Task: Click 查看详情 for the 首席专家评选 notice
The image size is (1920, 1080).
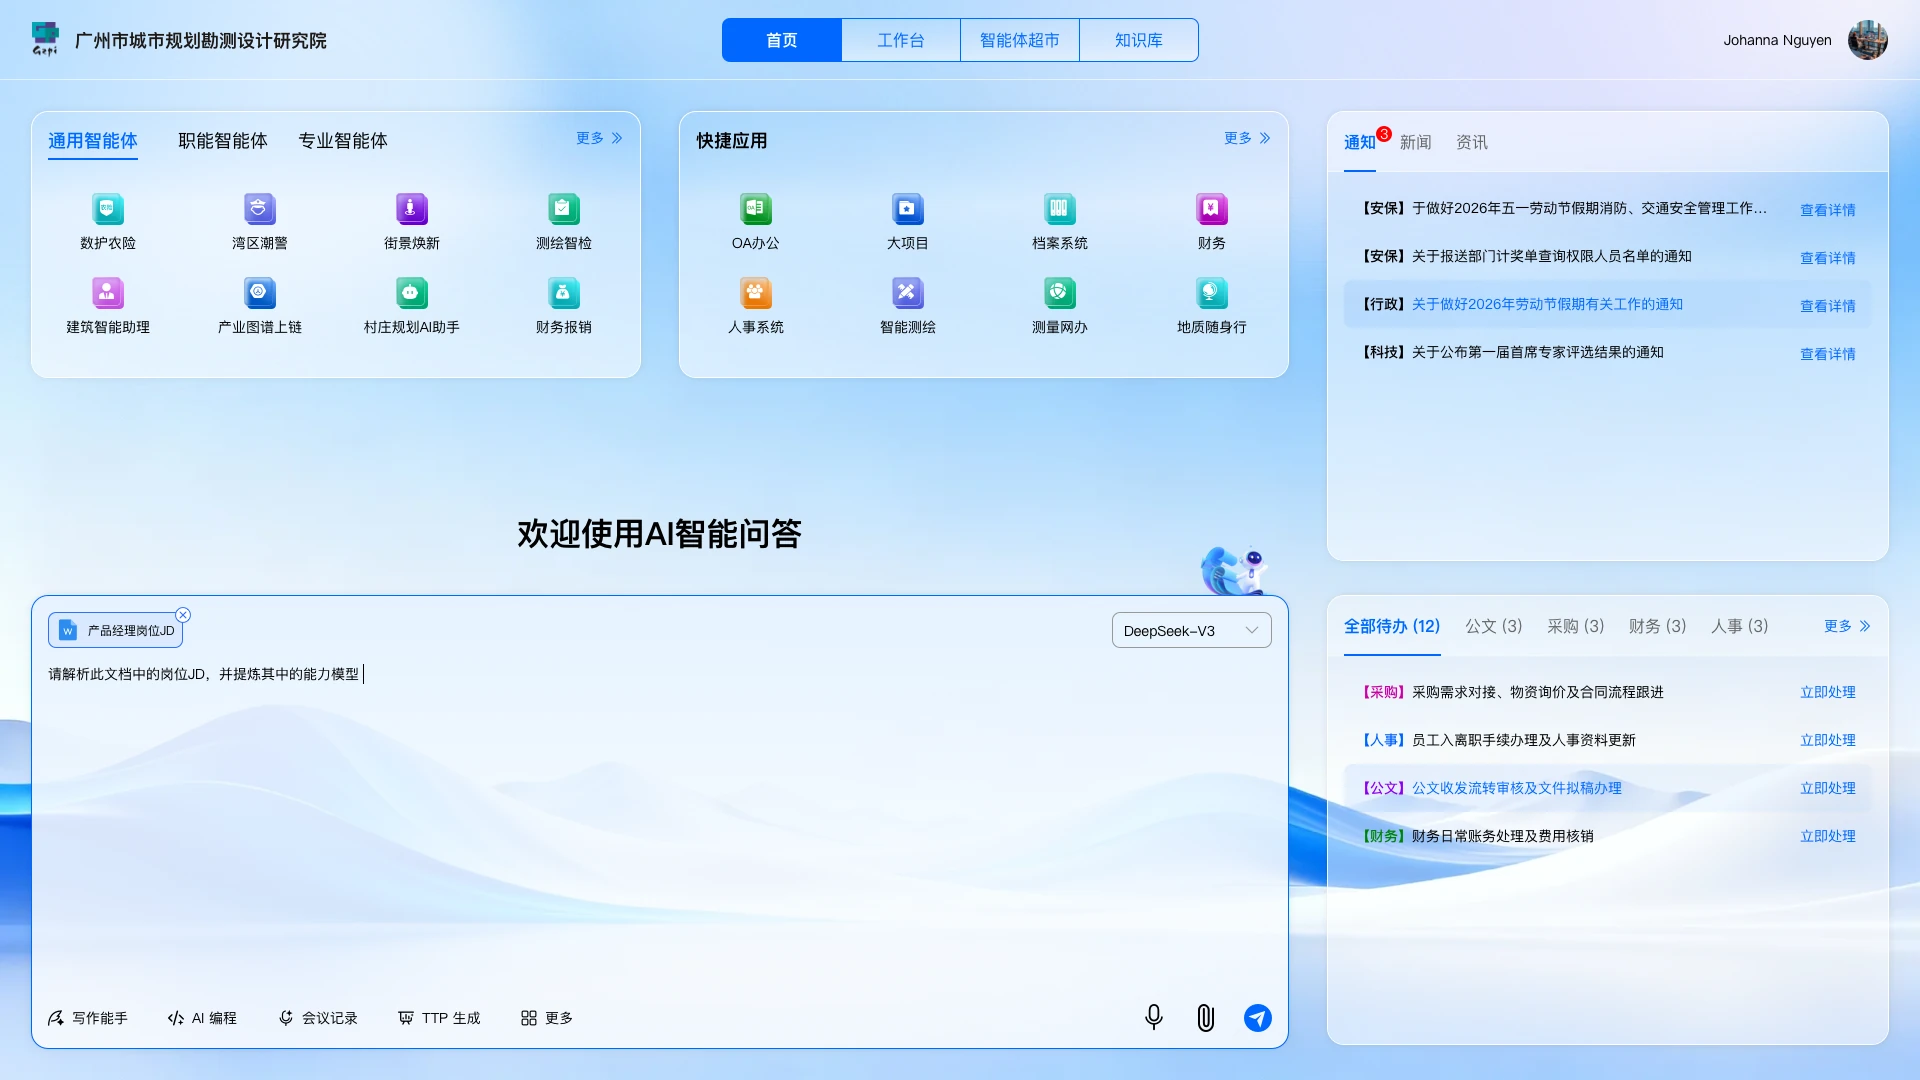Action: pyautogui.click(x=1828, y=354)
